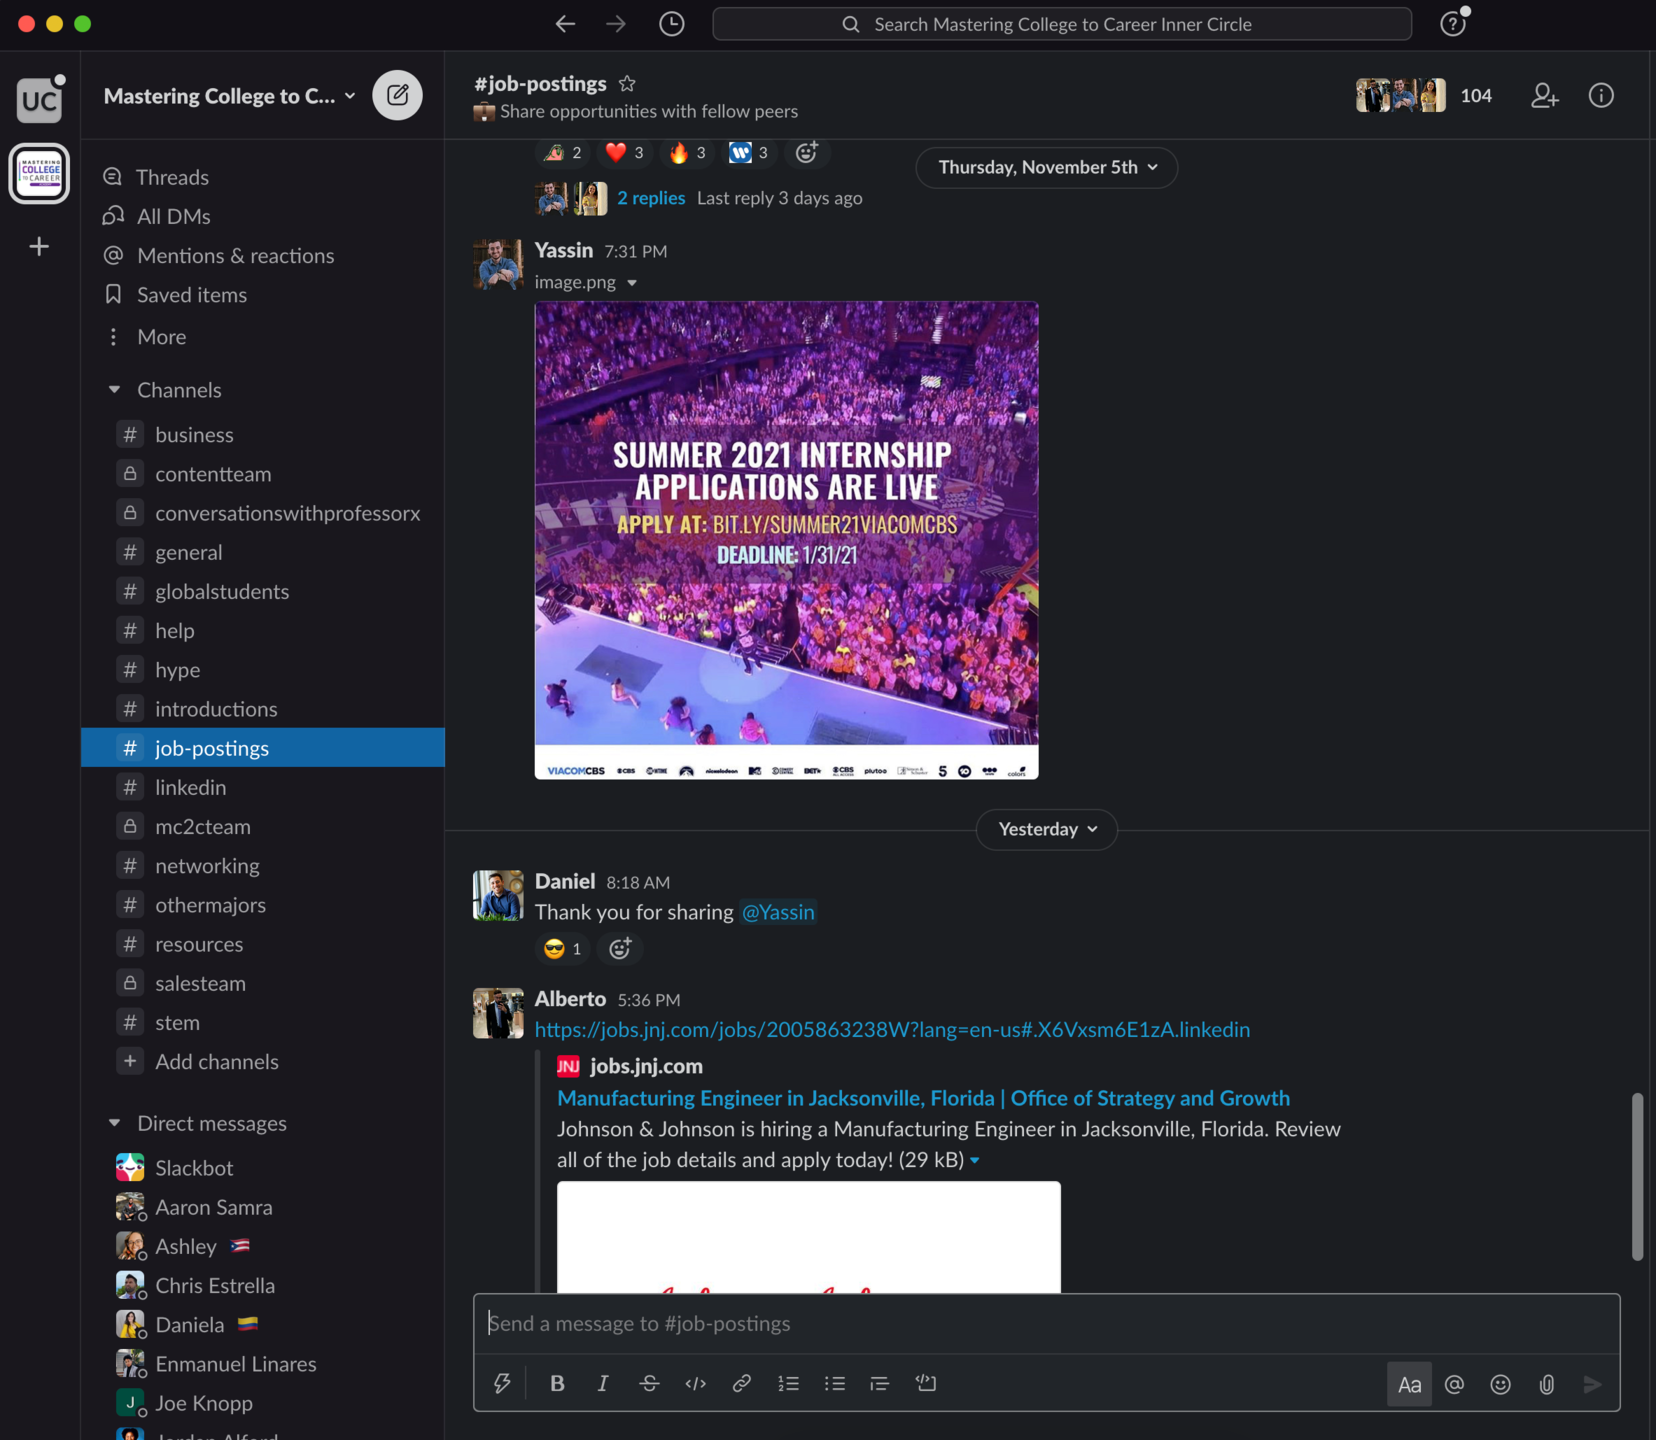Viewport: 1656px width, 1440px height.
Task: Collapse the Channels section
Action: (114, 390)
